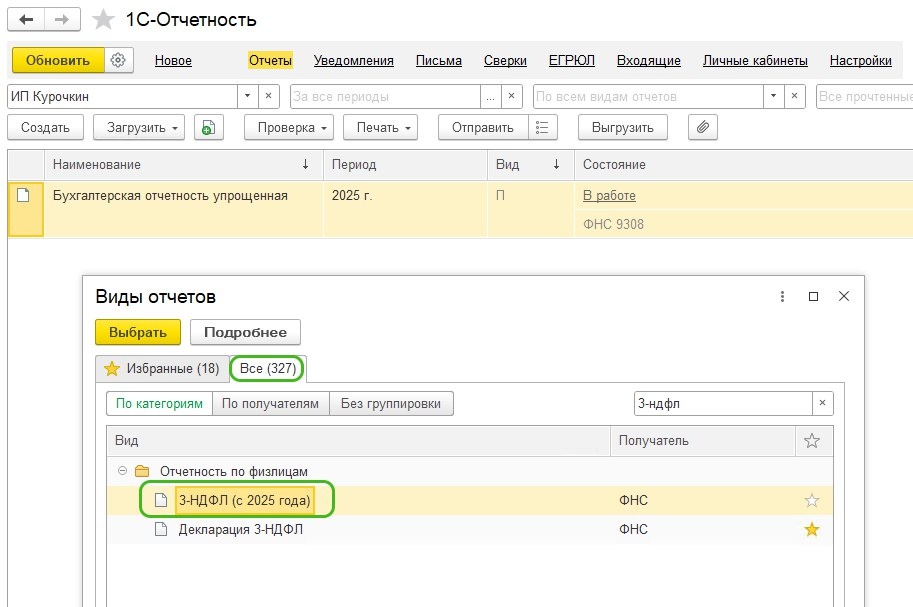Expand the Загрузить dropdown button

point(139,128)
